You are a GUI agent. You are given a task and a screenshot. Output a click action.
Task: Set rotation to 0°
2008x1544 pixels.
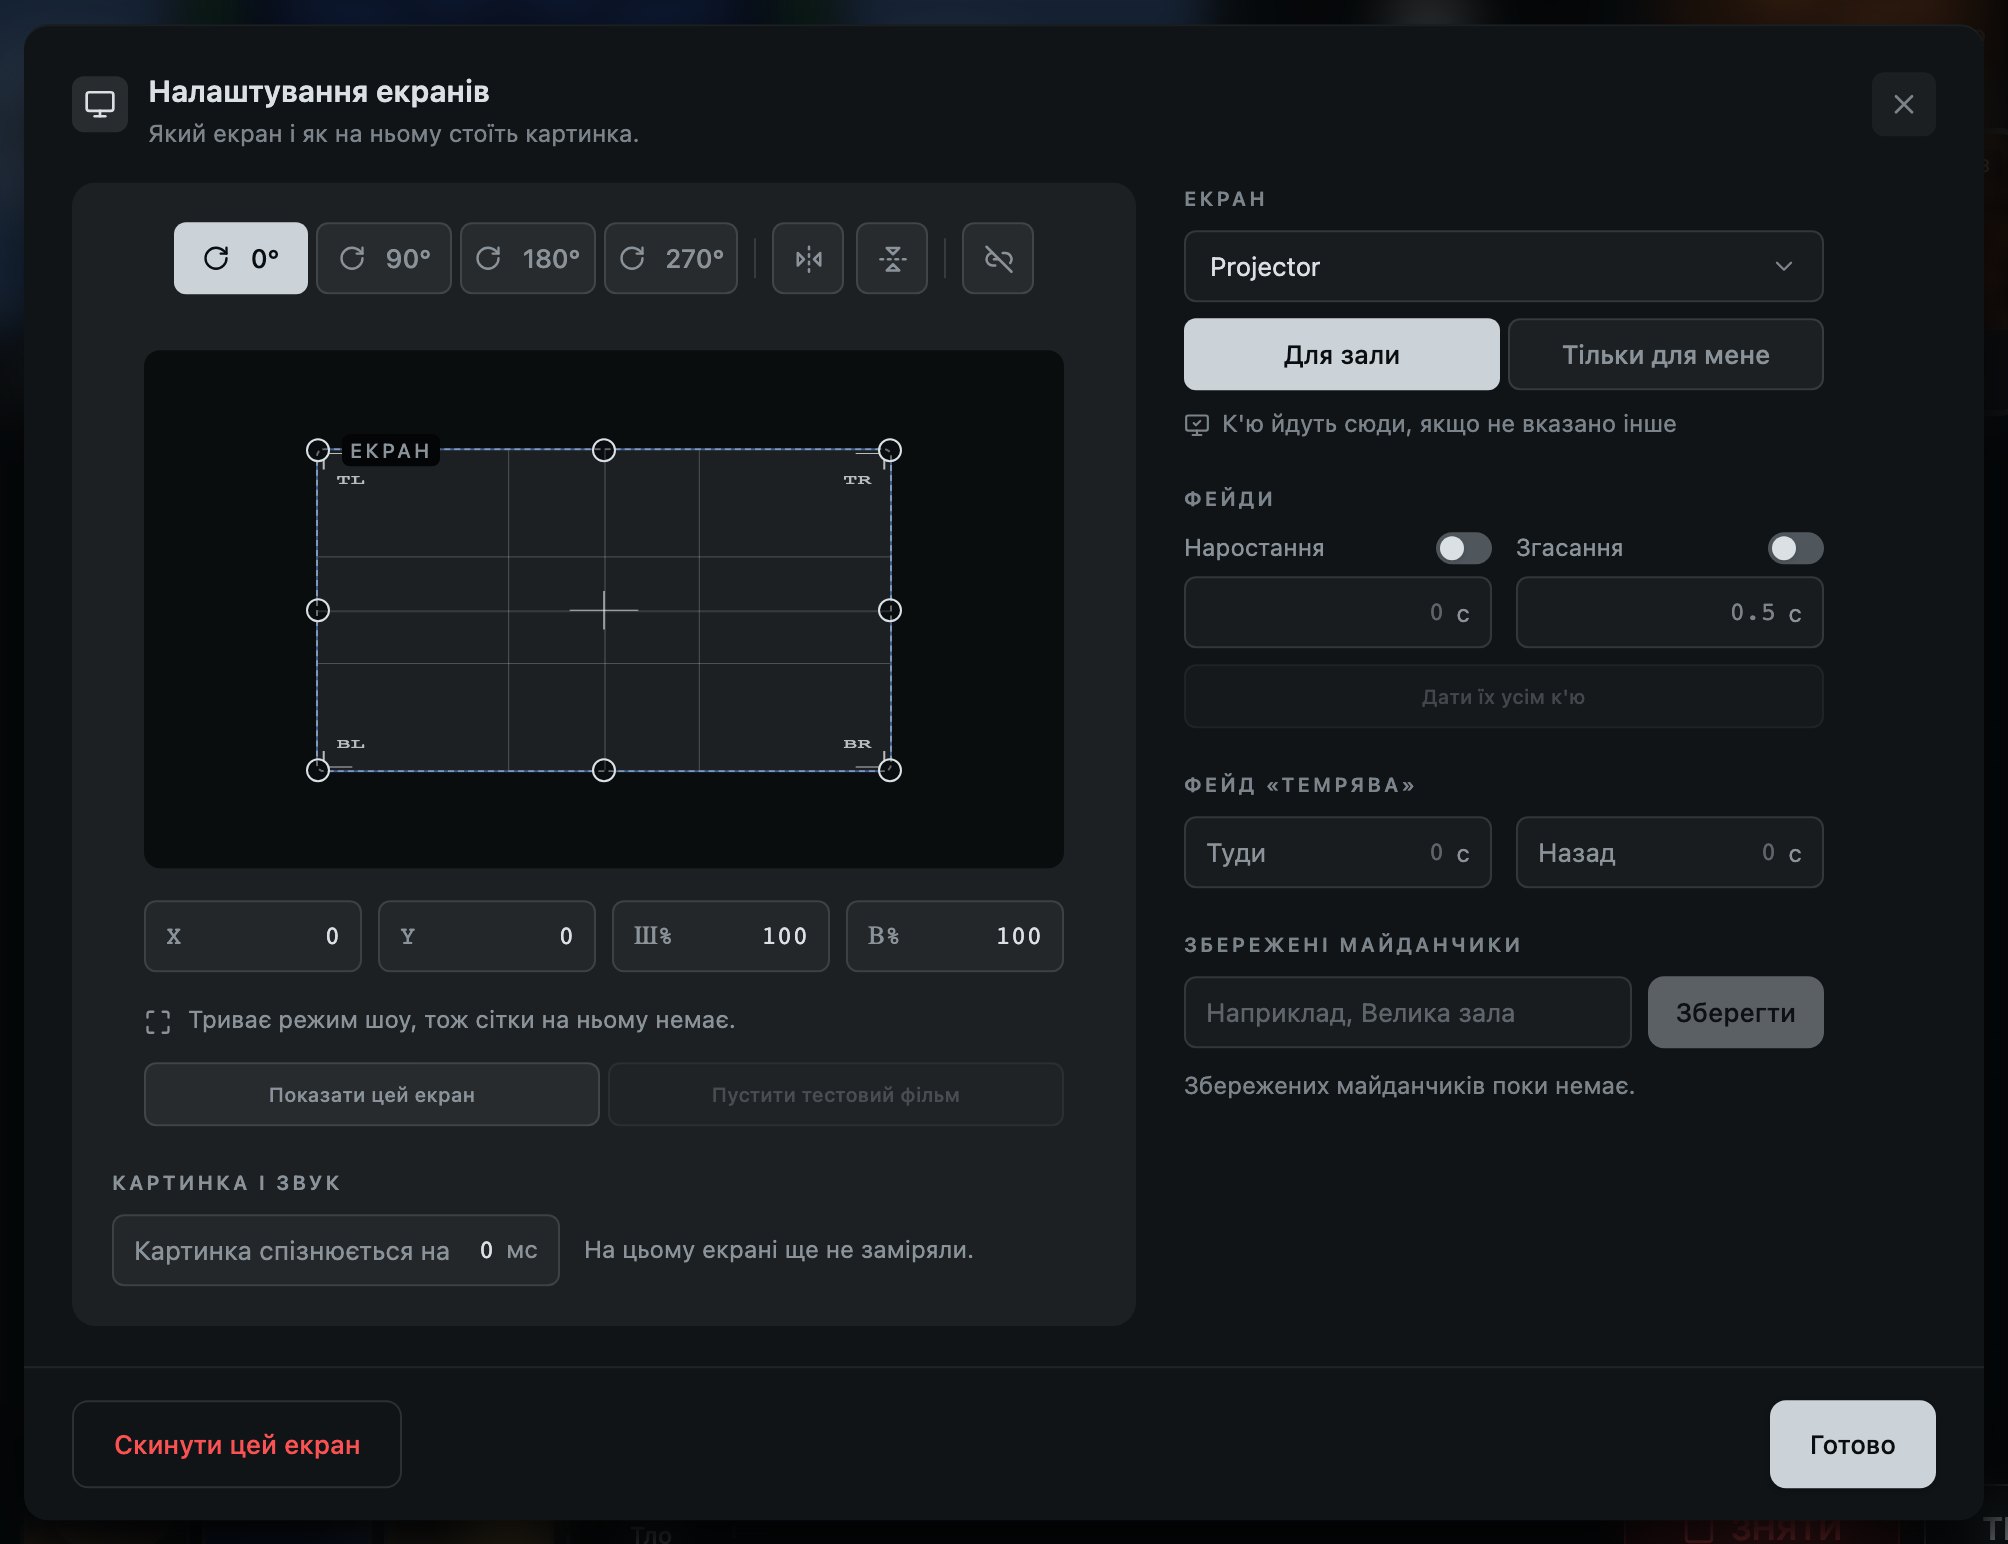241,258
